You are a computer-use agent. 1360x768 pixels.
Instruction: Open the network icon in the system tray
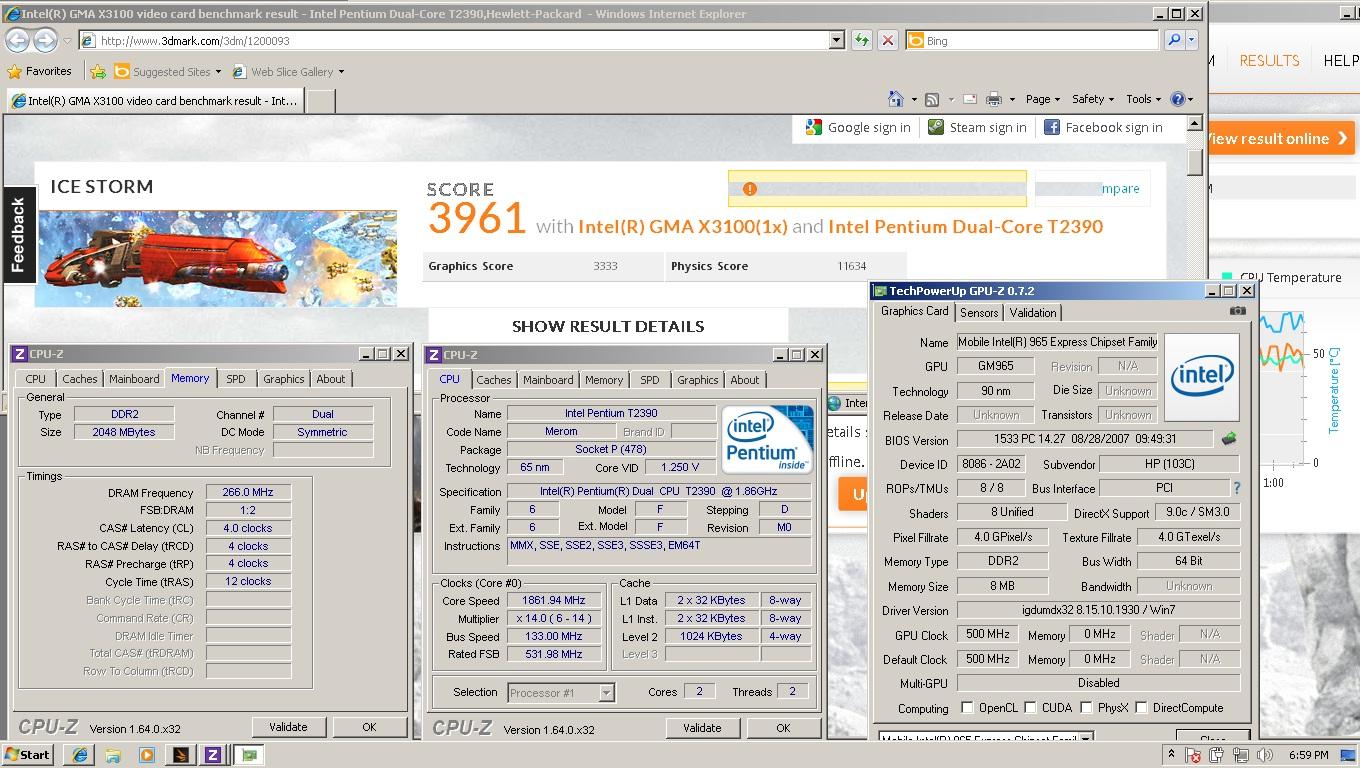tap(1243, 755)
